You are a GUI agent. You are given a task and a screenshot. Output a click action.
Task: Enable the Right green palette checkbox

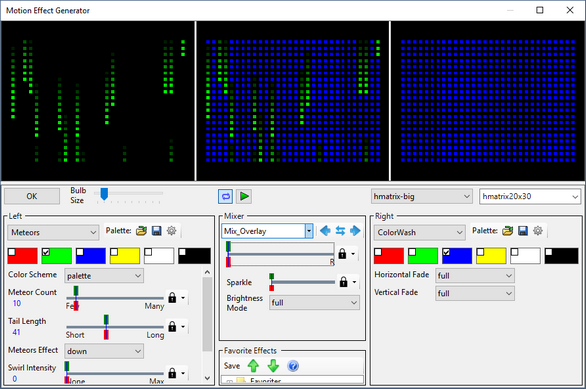pyautogui.click(x=412, y=252)
